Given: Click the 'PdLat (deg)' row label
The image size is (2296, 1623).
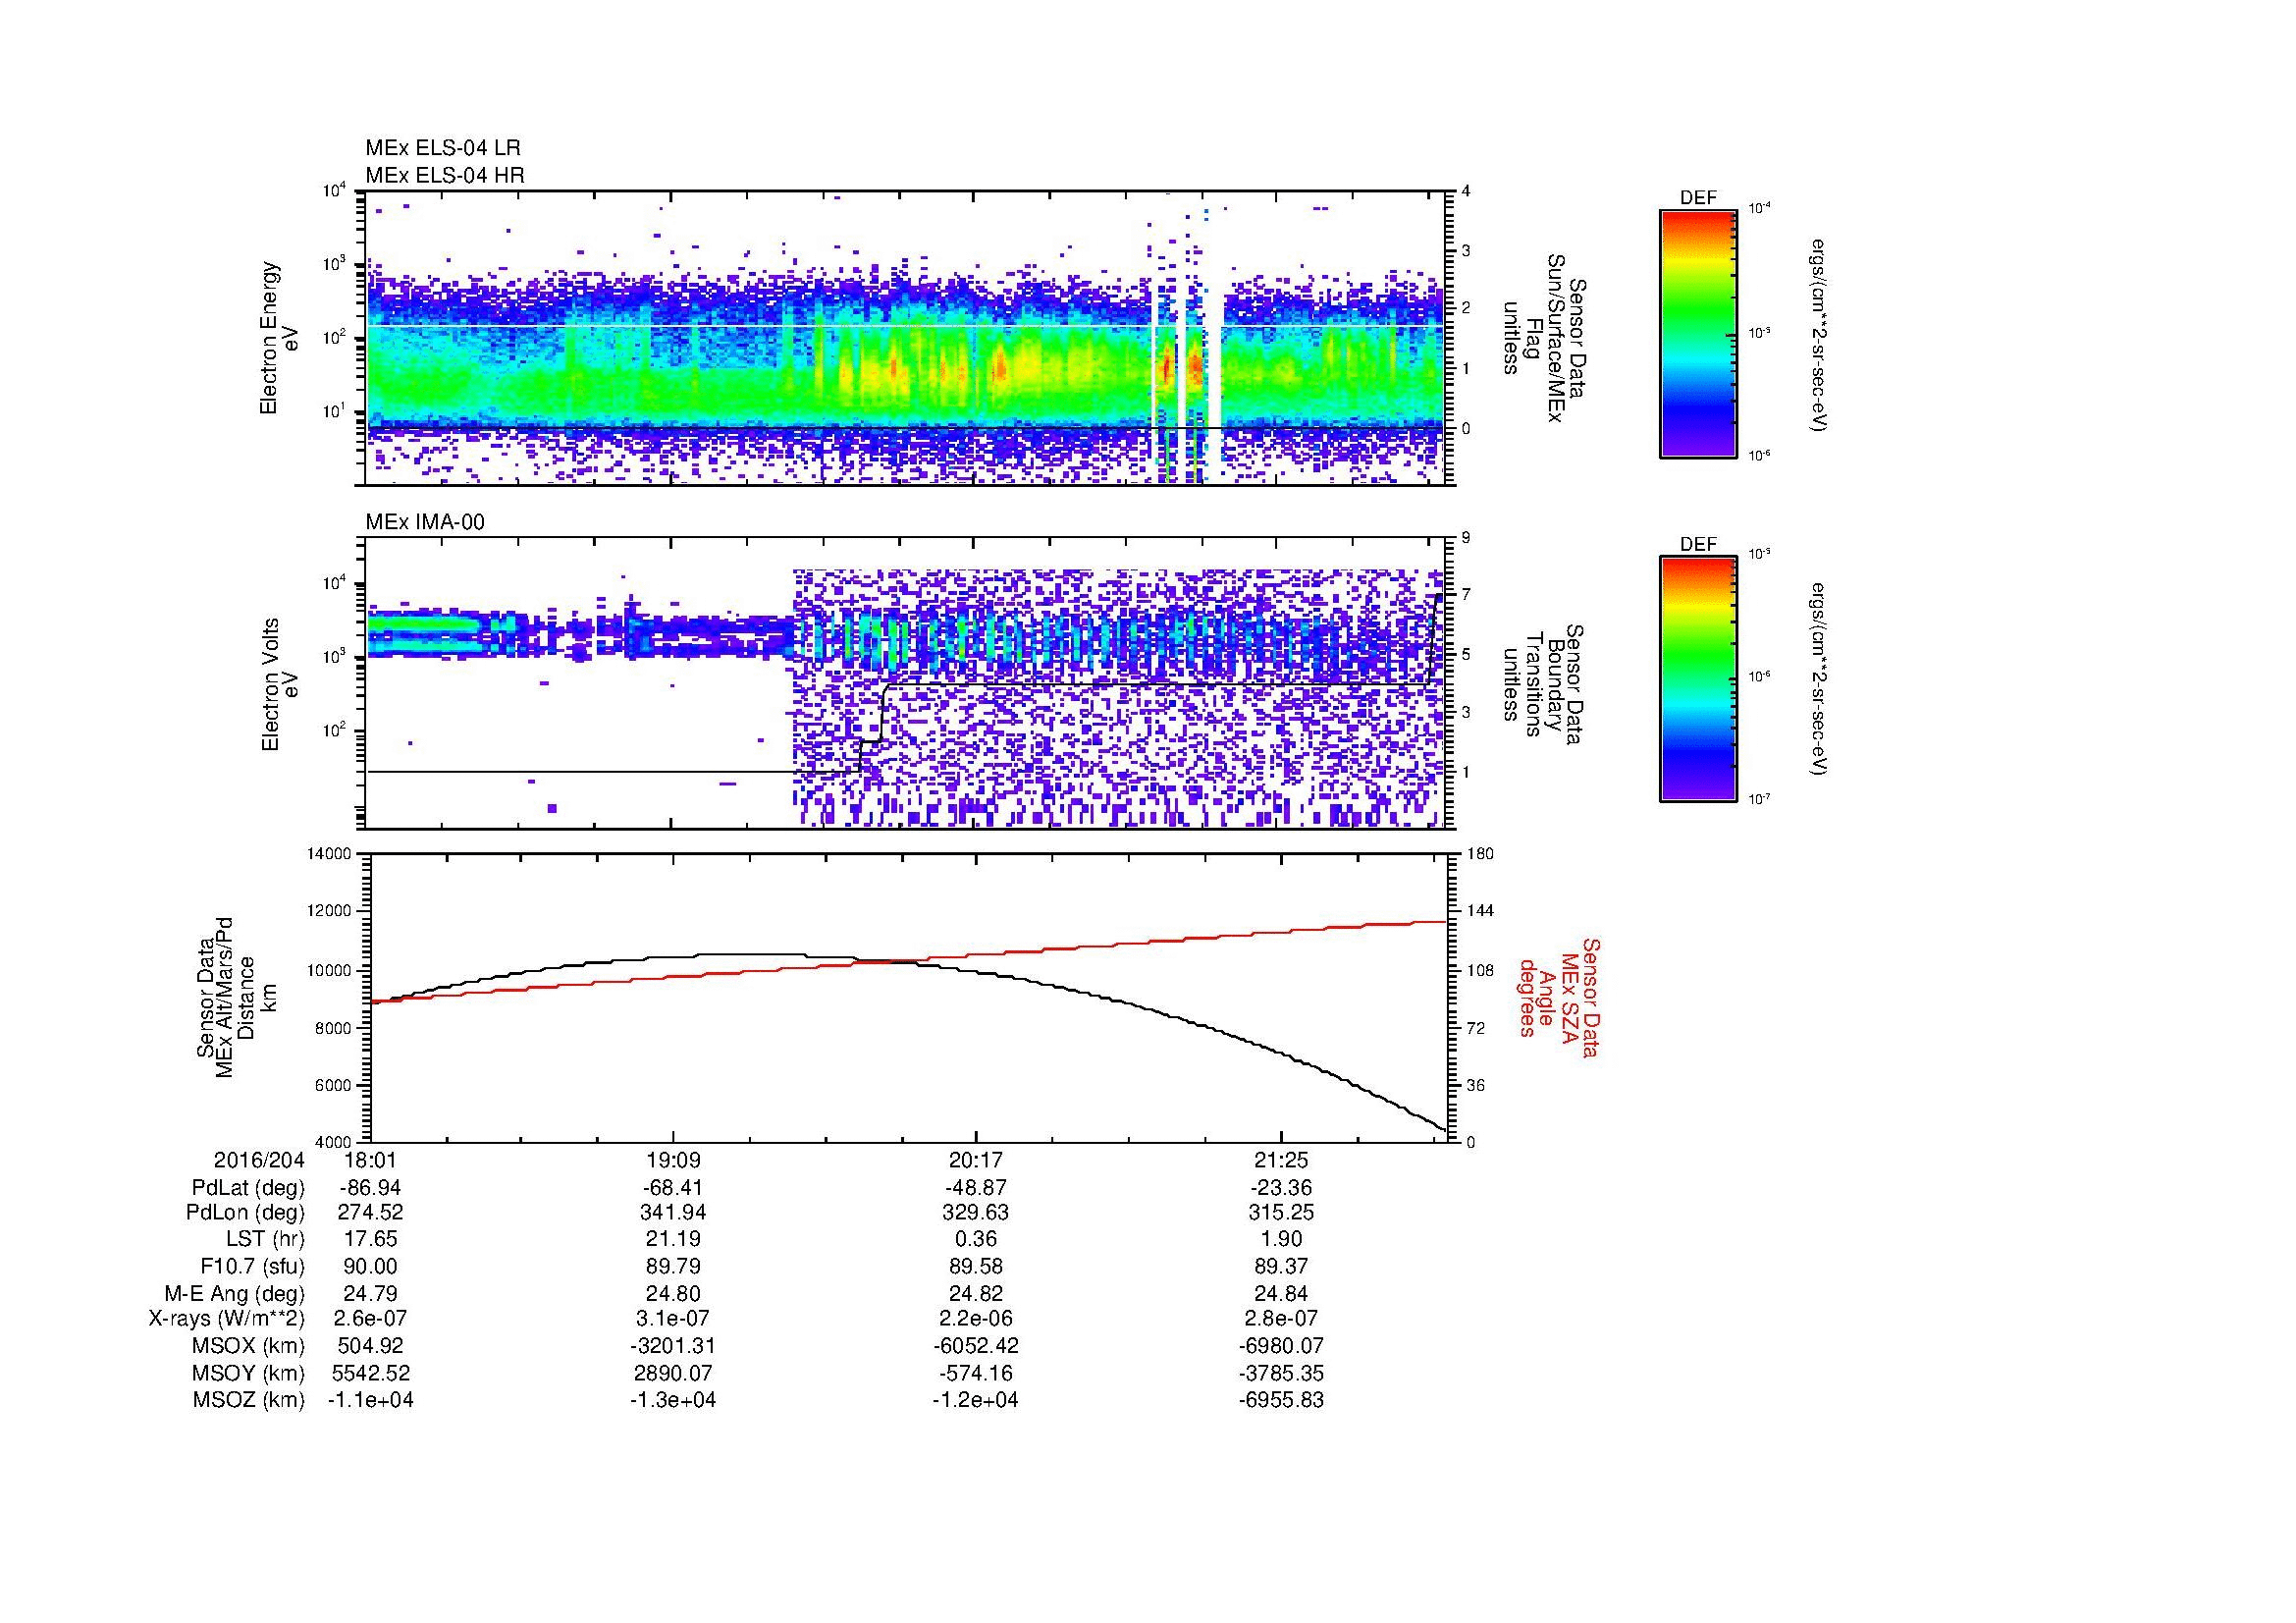Looking at the screenshot, I should point(248,1188).
